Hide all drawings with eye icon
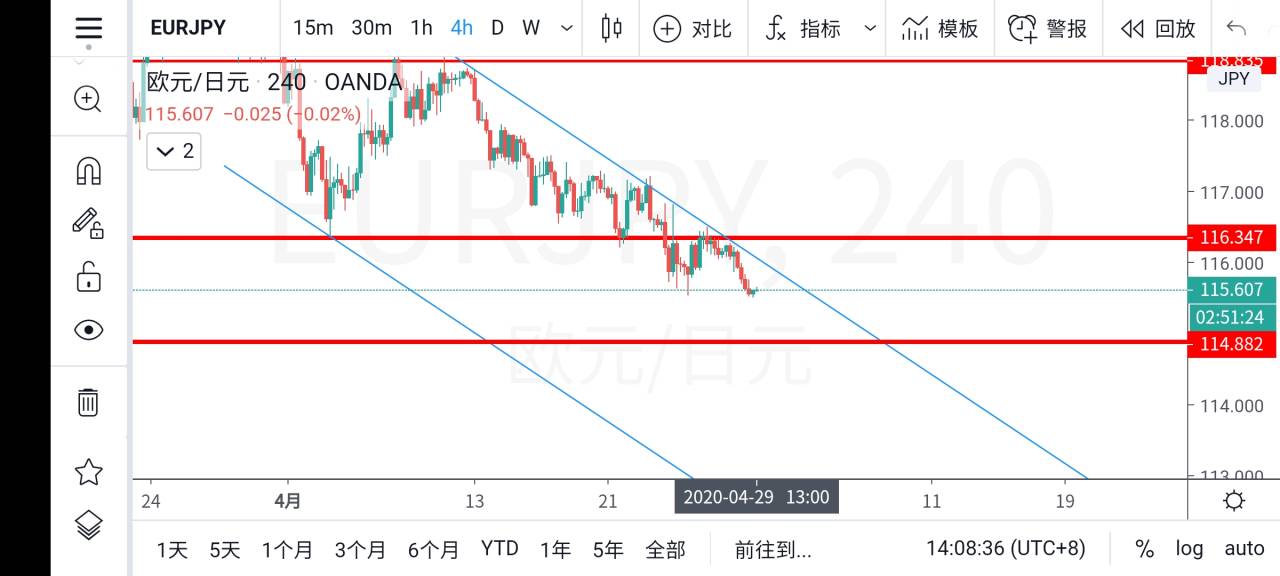Image resolution: width=1280 pixels, height=576 pixels. point(88,330)
